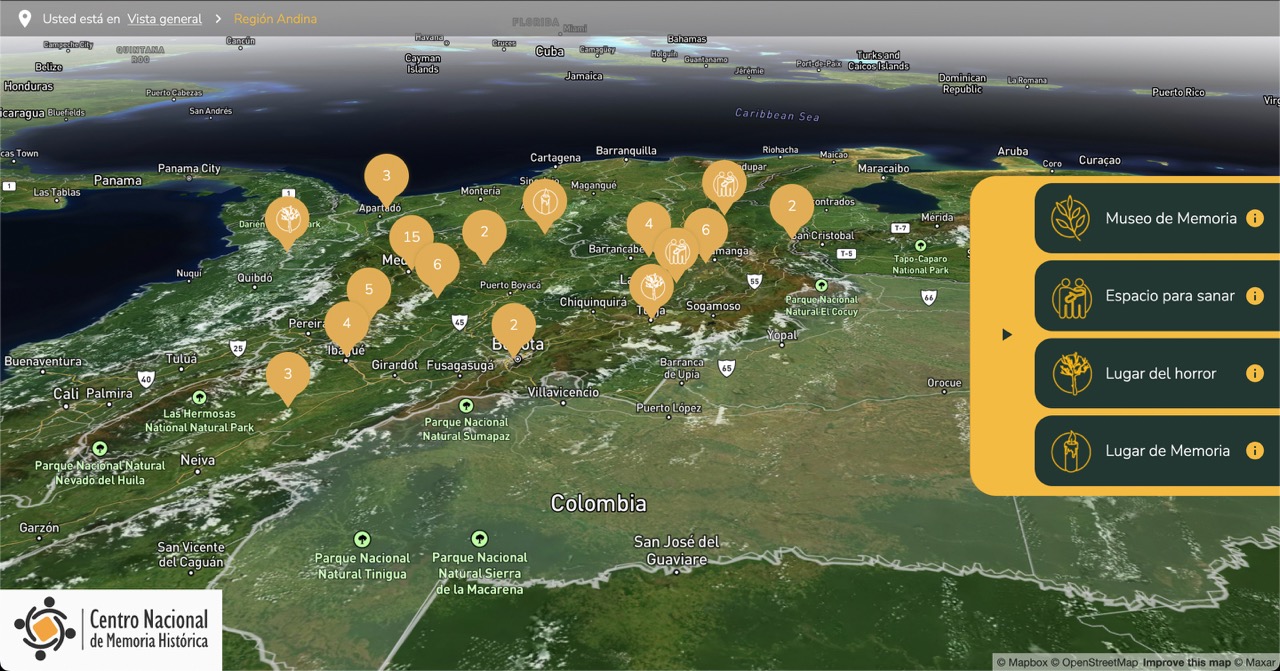Click the Caribbean Sea label

tap(777, 115)
